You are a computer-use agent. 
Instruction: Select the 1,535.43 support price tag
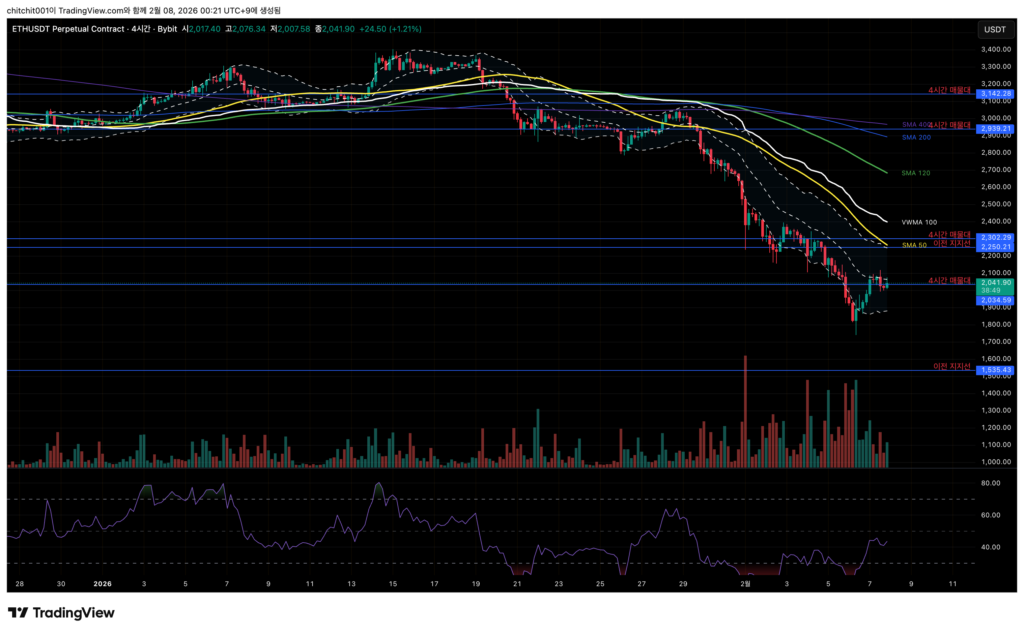pos(996,370)
